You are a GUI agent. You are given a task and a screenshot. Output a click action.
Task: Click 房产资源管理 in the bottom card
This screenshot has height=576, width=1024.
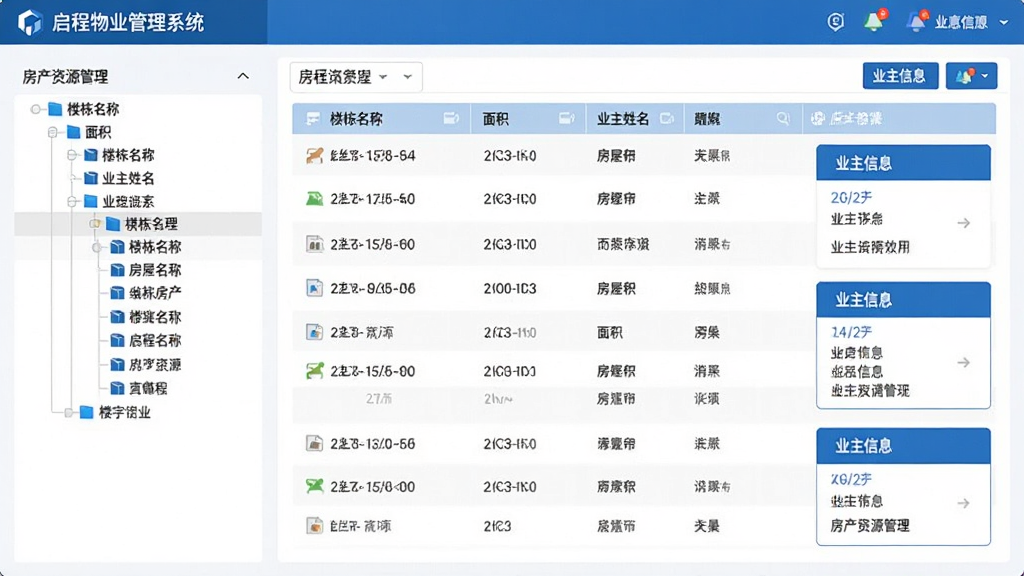click(x=870, y=526)
